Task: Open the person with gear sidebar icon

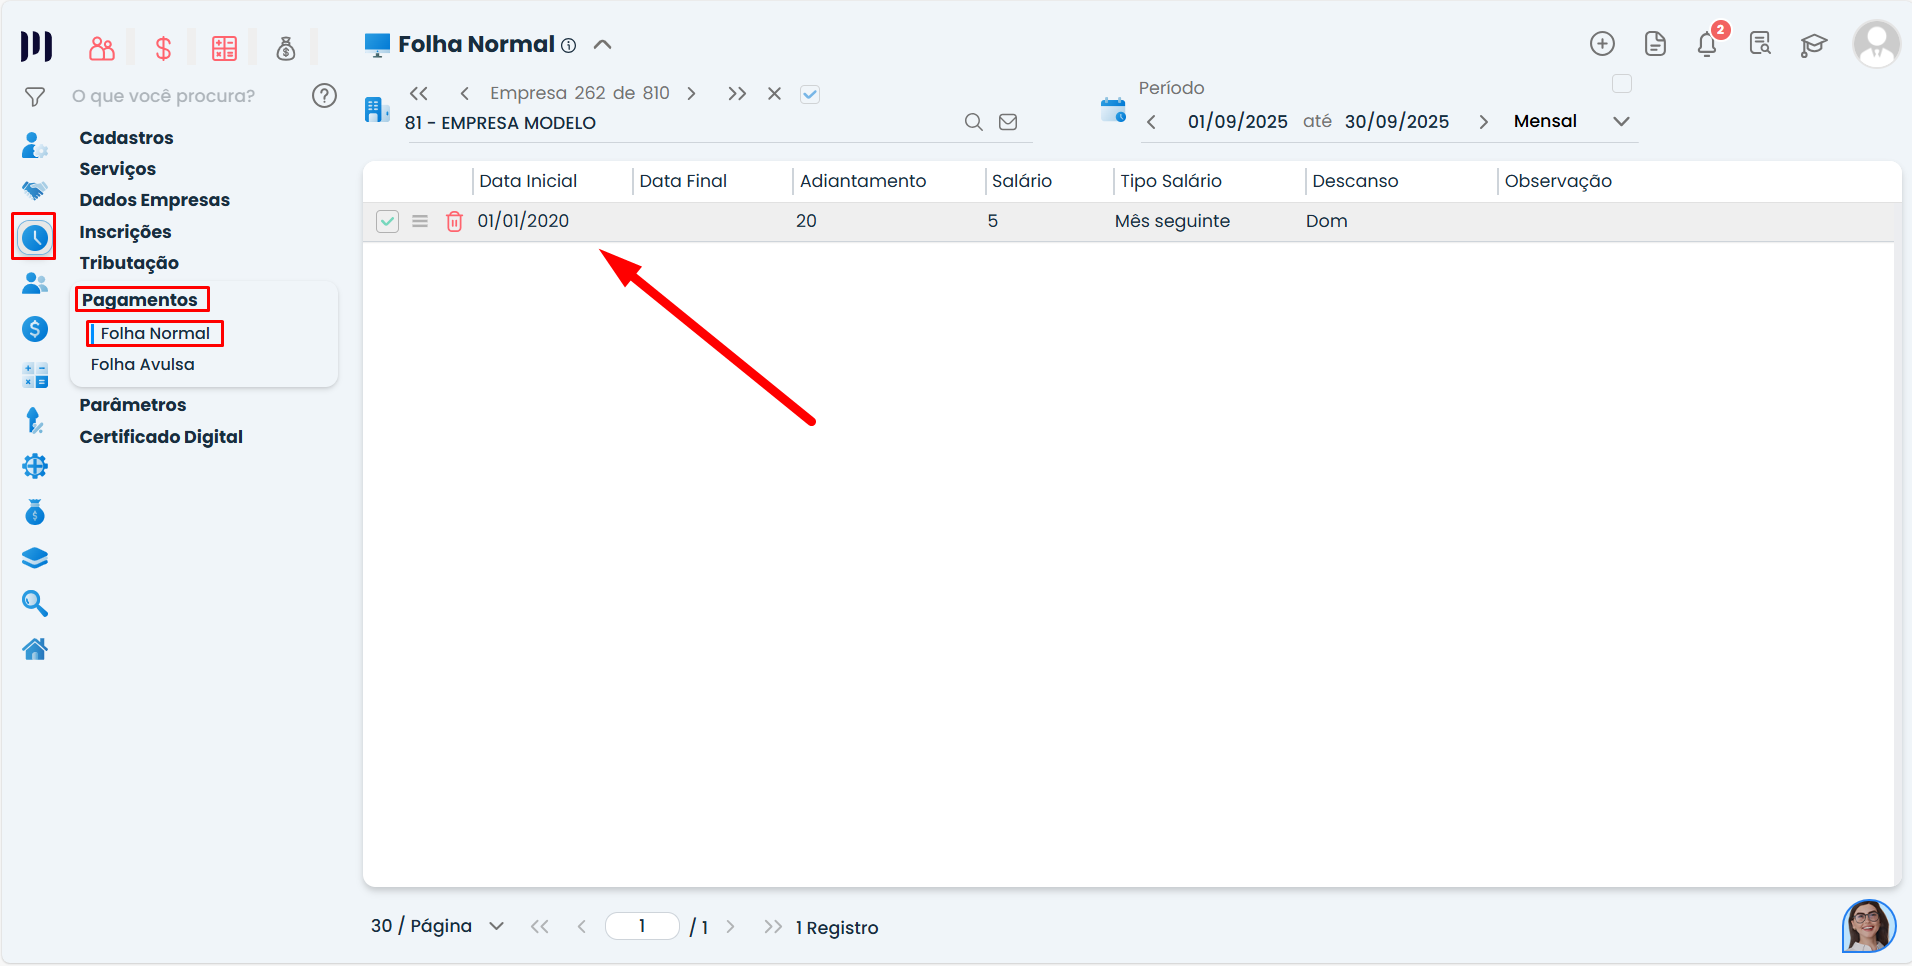Action: pyautogui.click(x=35, y=146)
